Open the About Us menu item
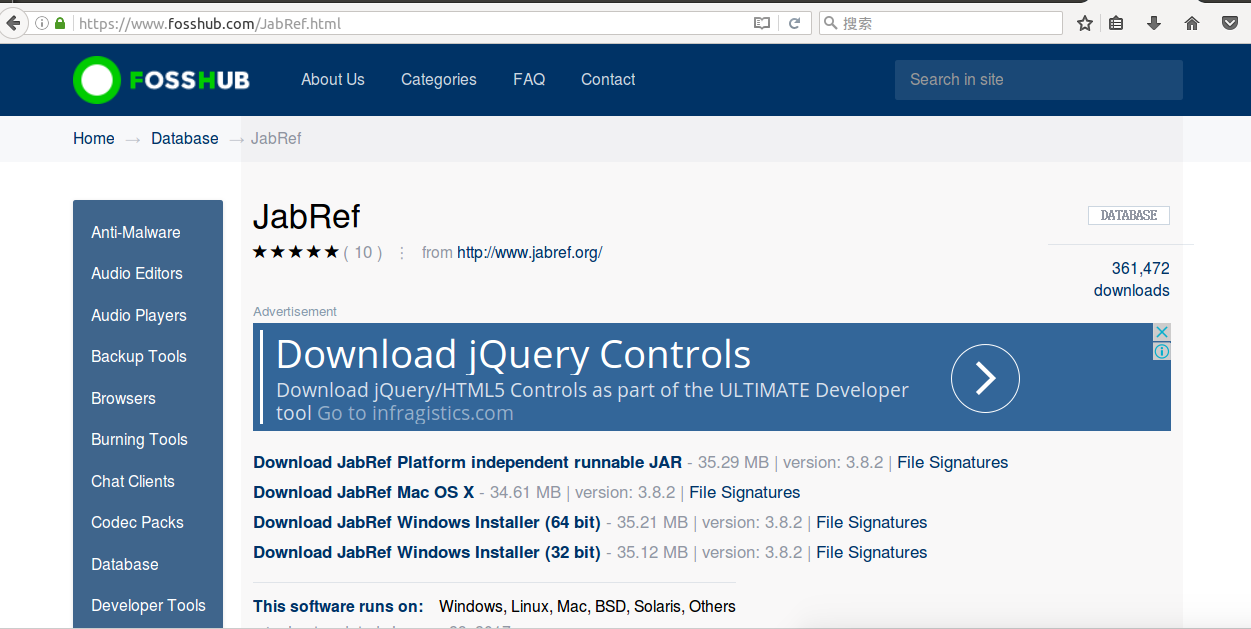1251x629 pixels. point(333,80)
